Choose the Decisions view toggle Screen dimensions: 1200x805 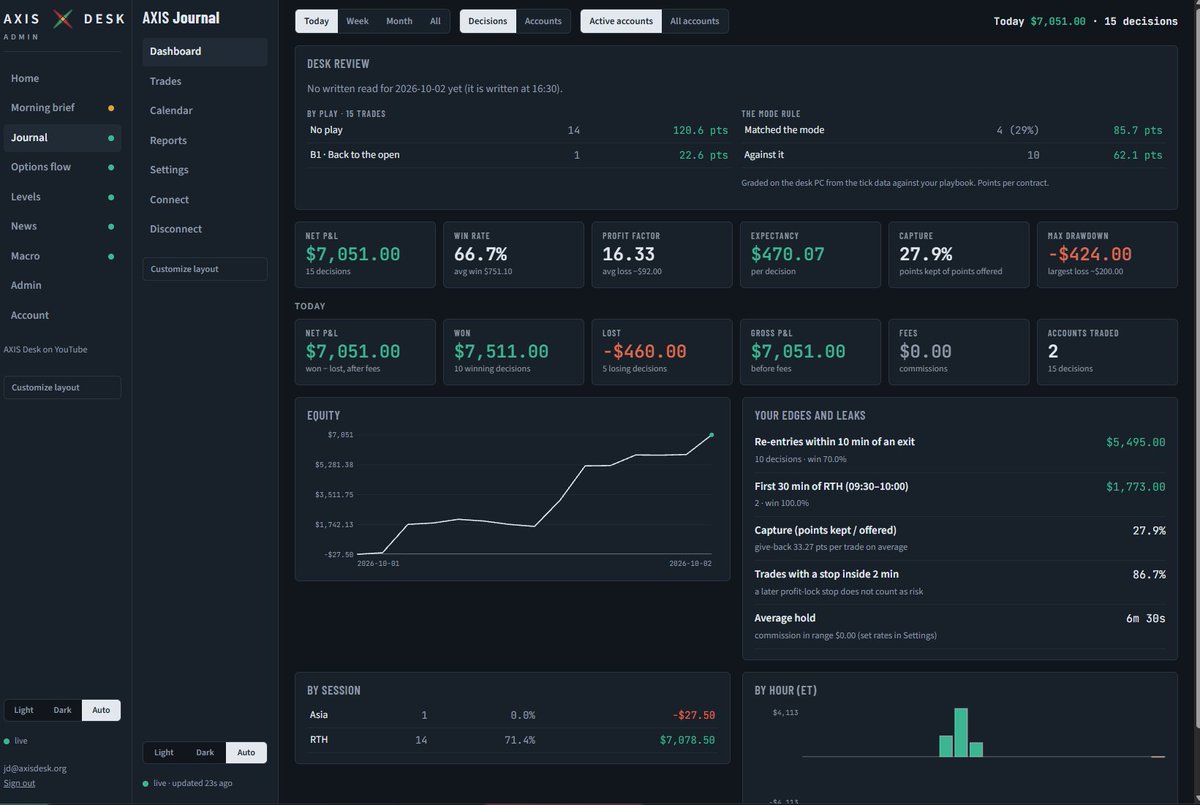tap(488, 21)
